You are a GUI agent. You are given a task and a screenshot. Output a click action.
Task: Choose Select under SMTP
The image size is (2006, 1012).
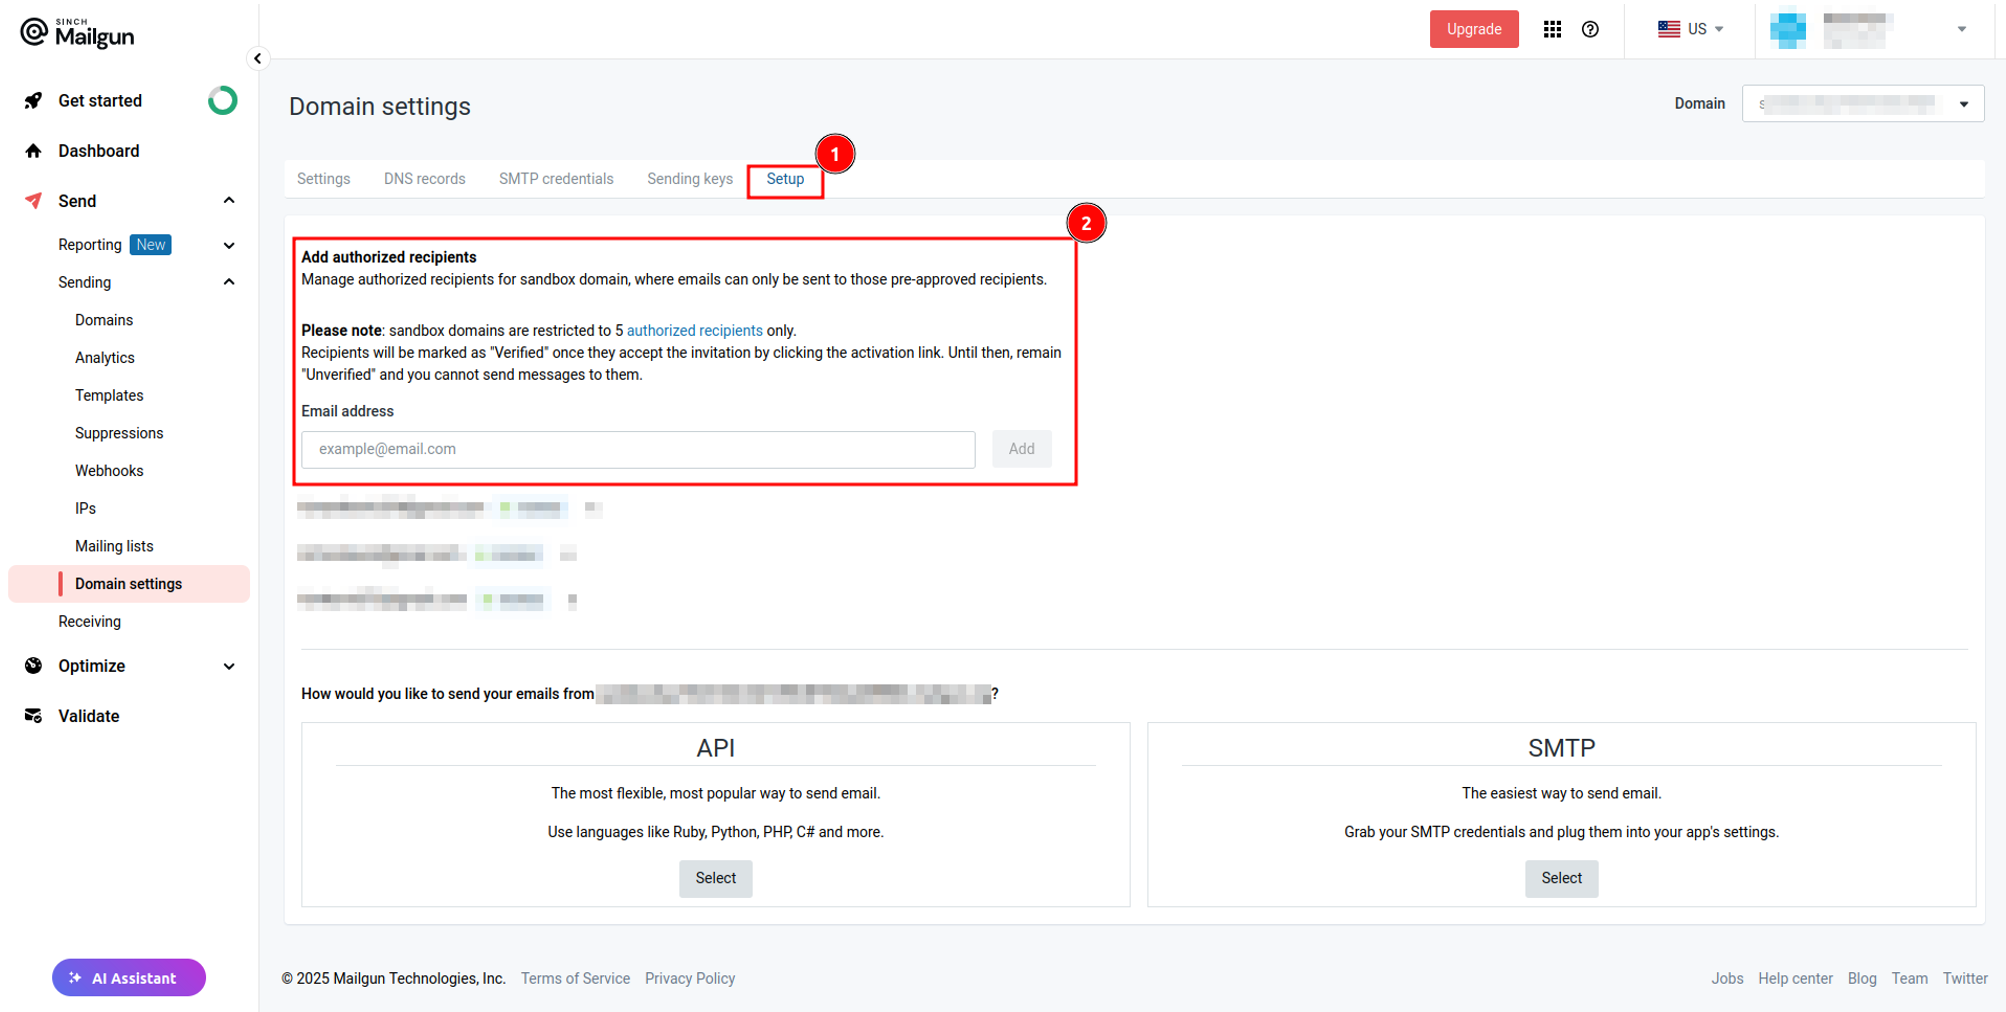click(x=1561, y=878)
